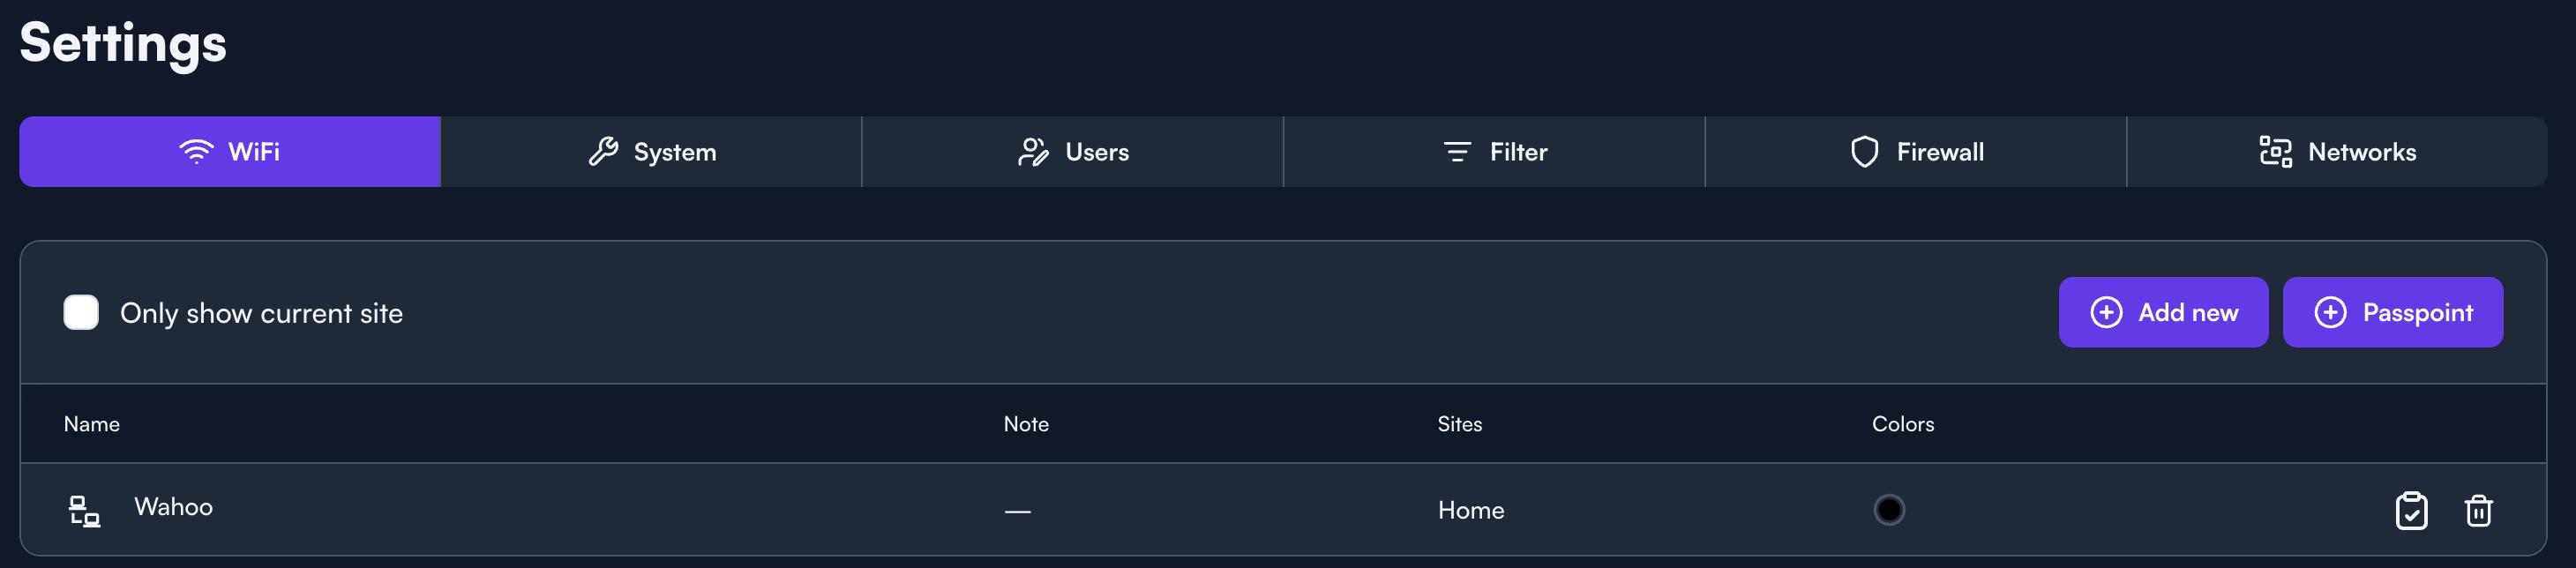
Task: Click the empty note dash for Wahoo
Action: 1017,511
